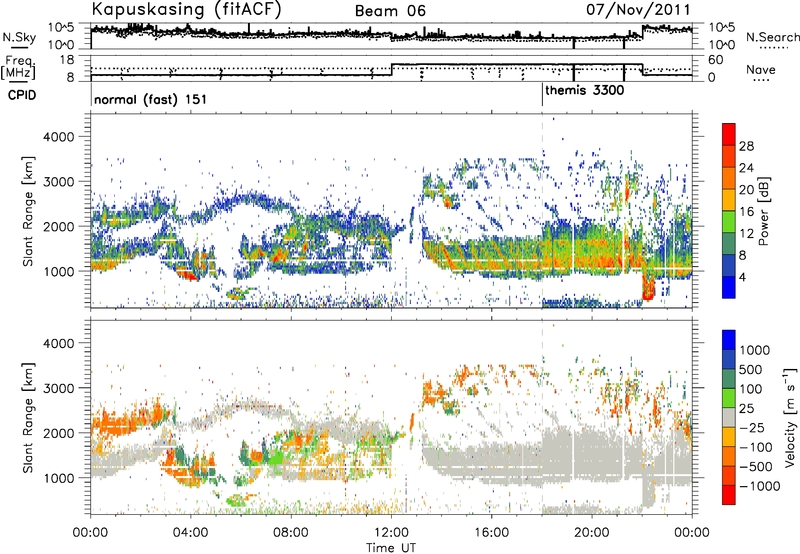Click the "Nave" legend label

click(761, 69)
